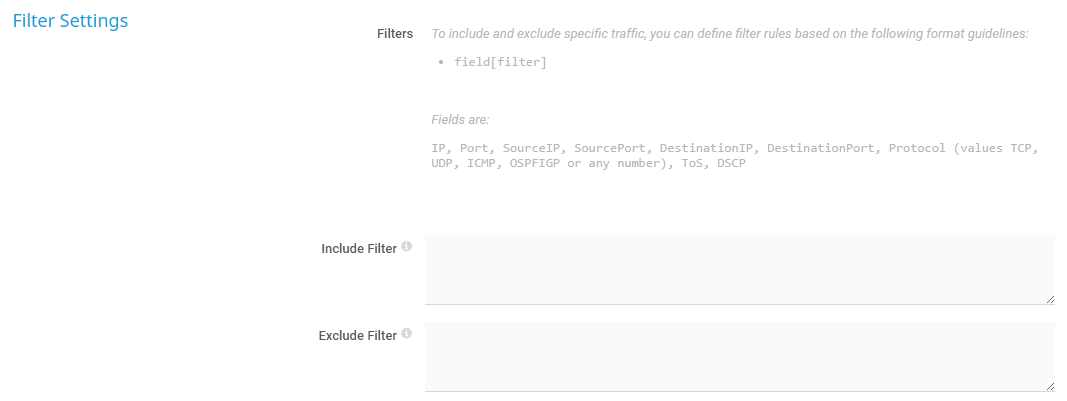Click the 'Fields are:' caption

pos(460,120)
